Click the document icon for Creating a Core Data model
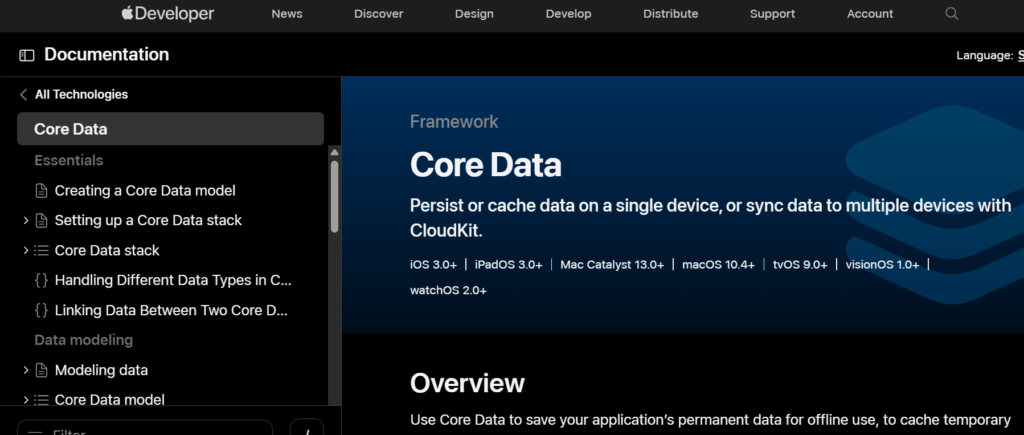This screenshot has height=435, width=1024. click(41, 190)
